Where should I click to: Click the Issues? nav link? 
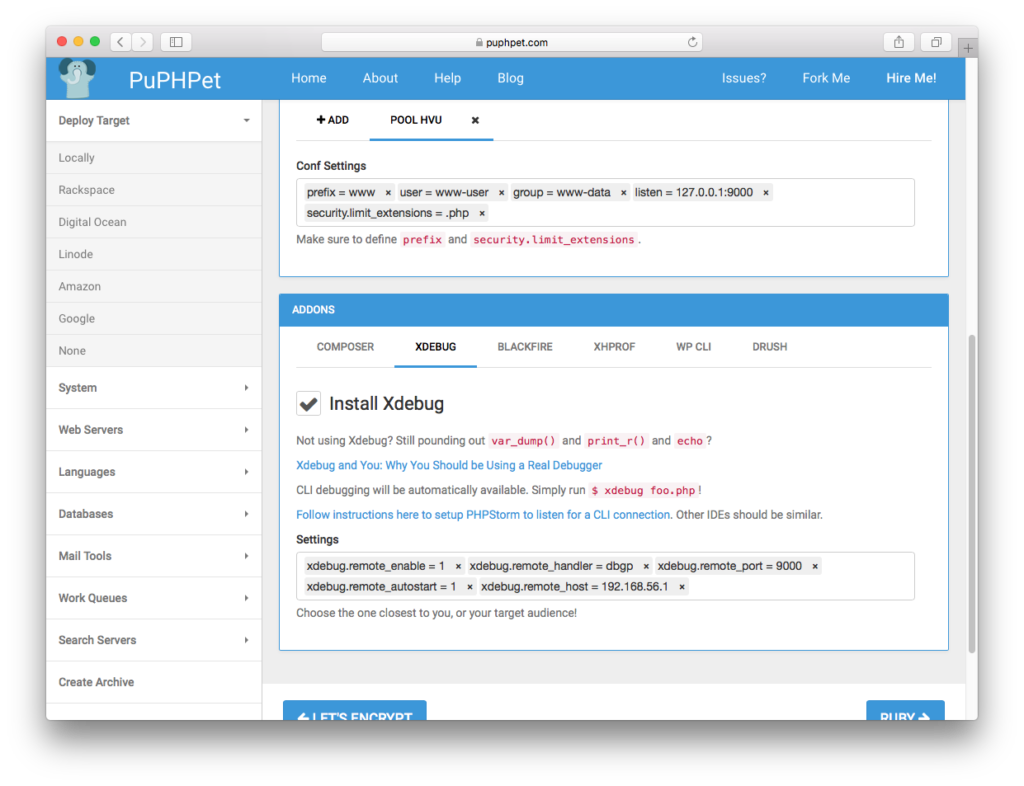(x=744, y=78)
